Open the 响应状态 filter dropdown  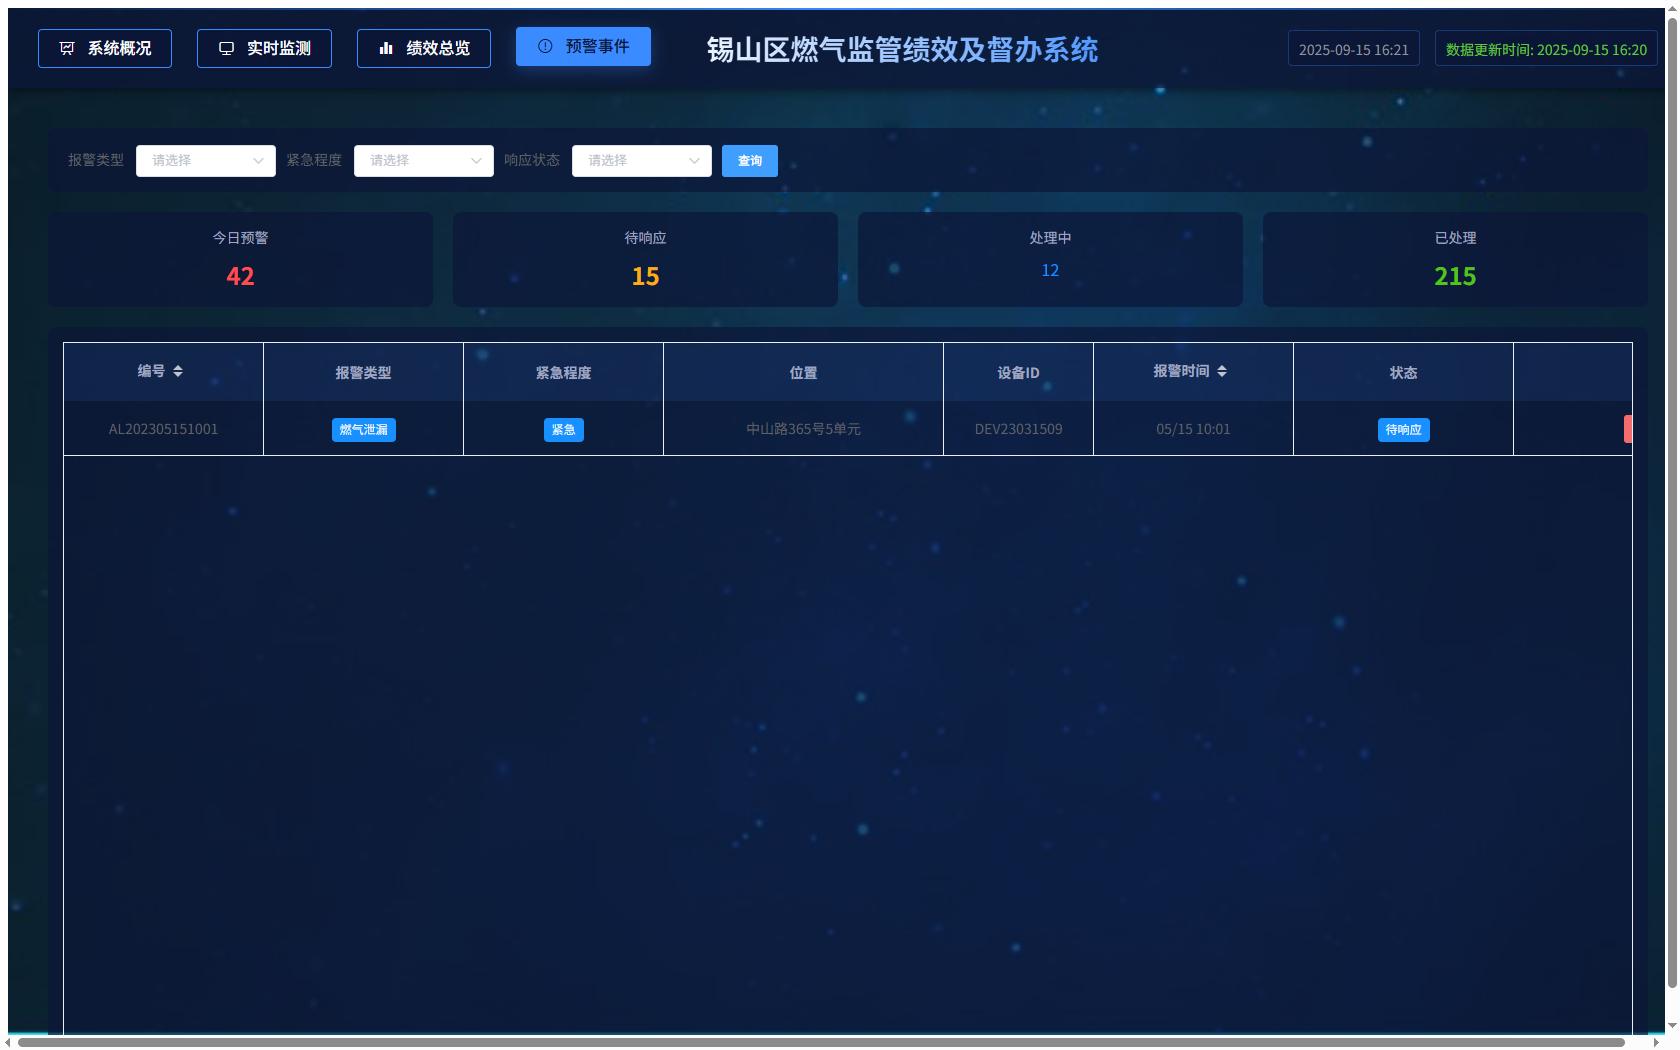(x=641, y=161)
